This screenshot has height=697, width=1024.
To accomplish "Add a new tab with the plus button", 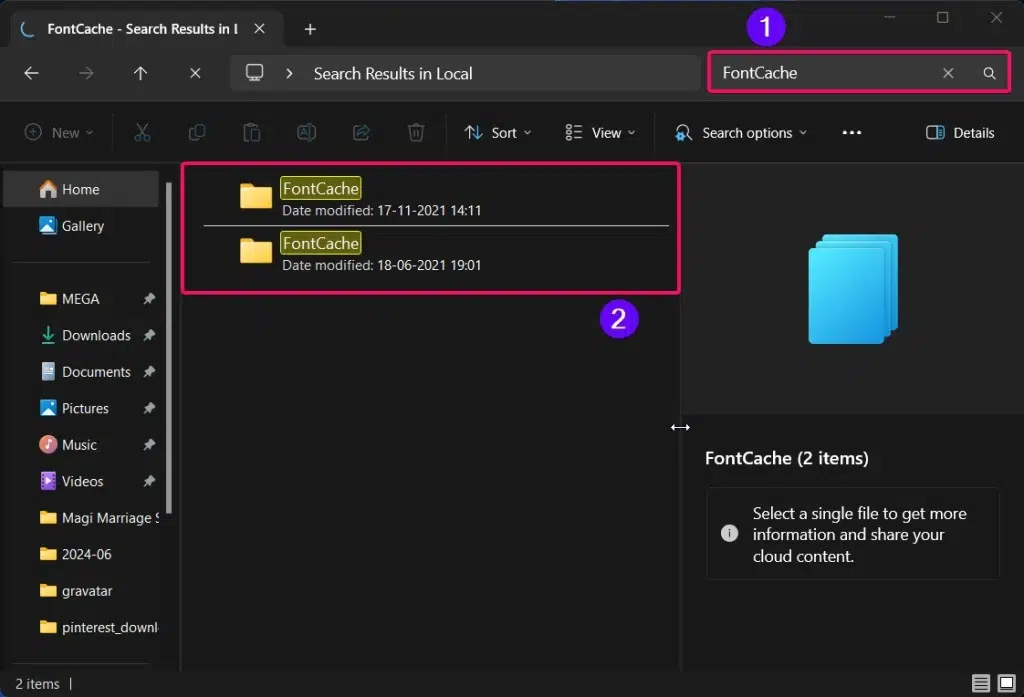I will [x=310, y=29].
